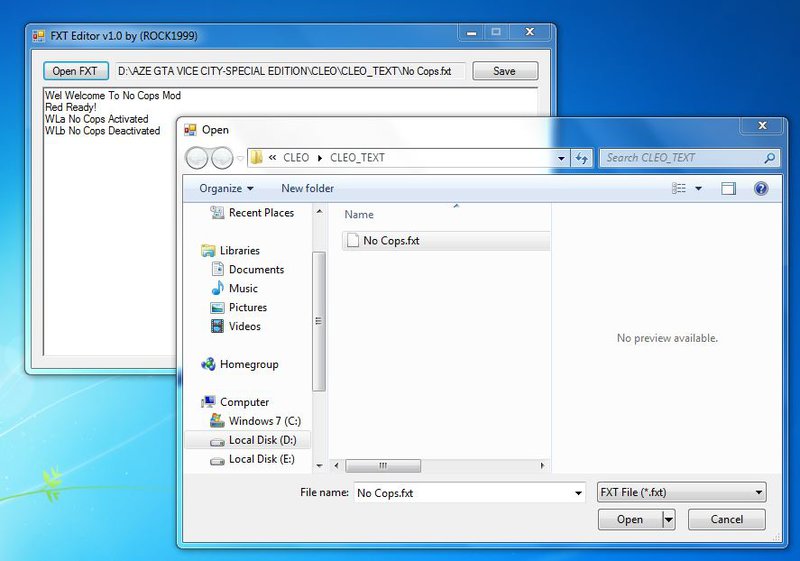
Task: Close the Open dialog with X
Action: coord(762,125)
